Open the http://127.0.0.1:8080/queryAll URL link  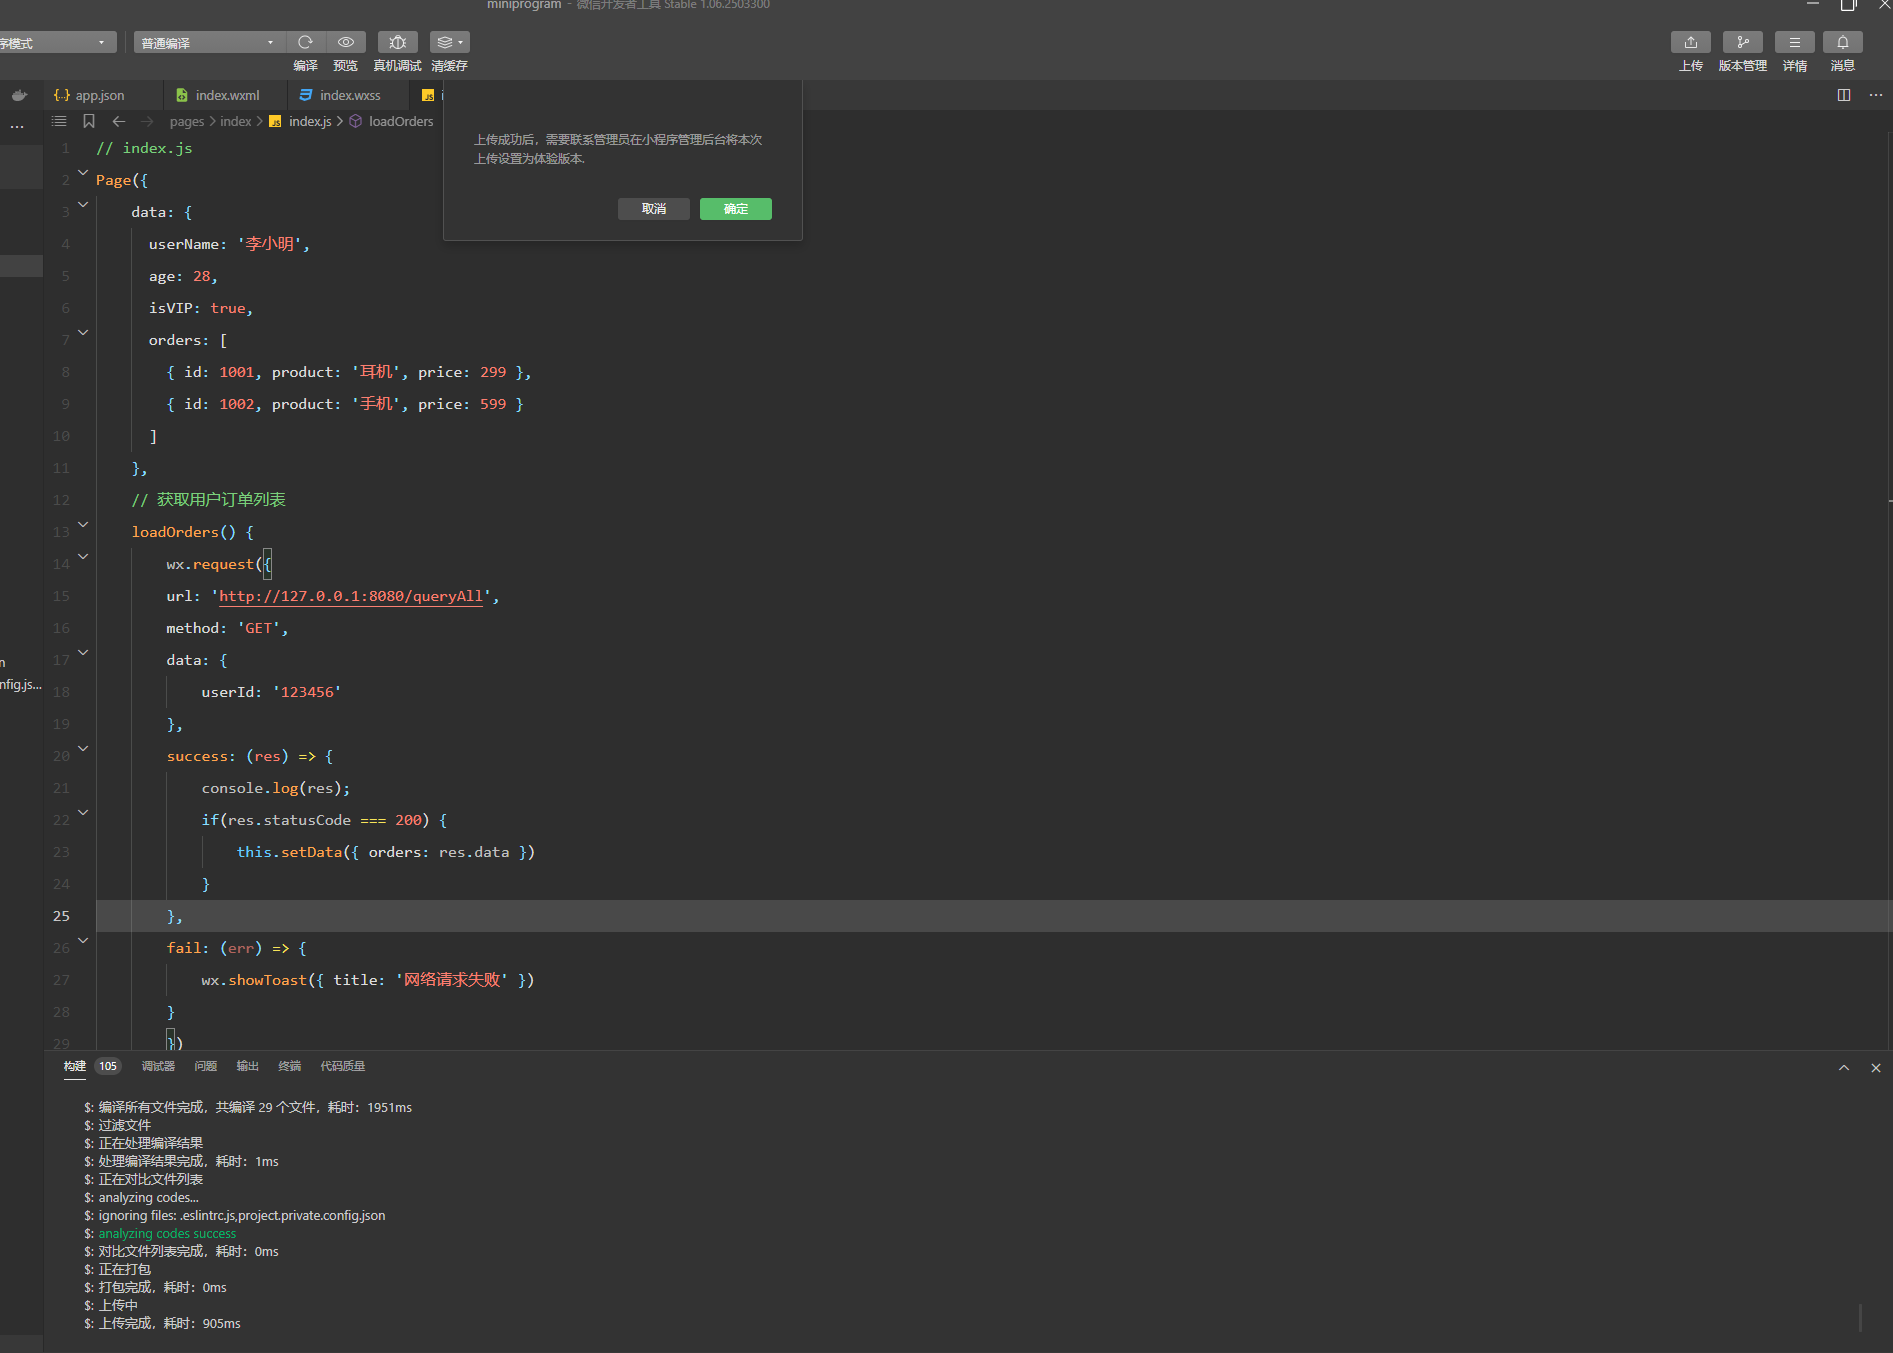351,596
